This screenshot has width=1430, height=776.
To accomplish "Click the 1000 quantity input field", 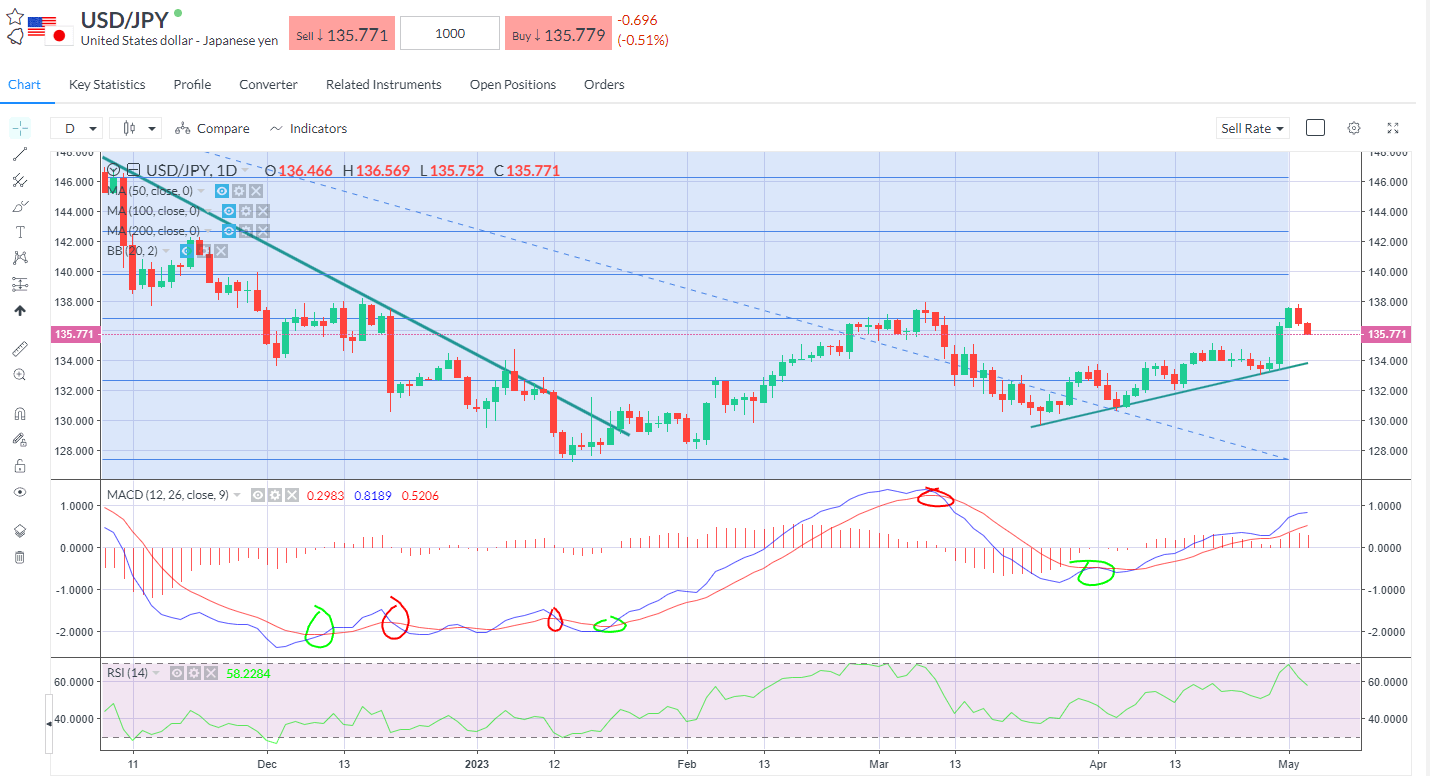I will (x=449, y=33).
